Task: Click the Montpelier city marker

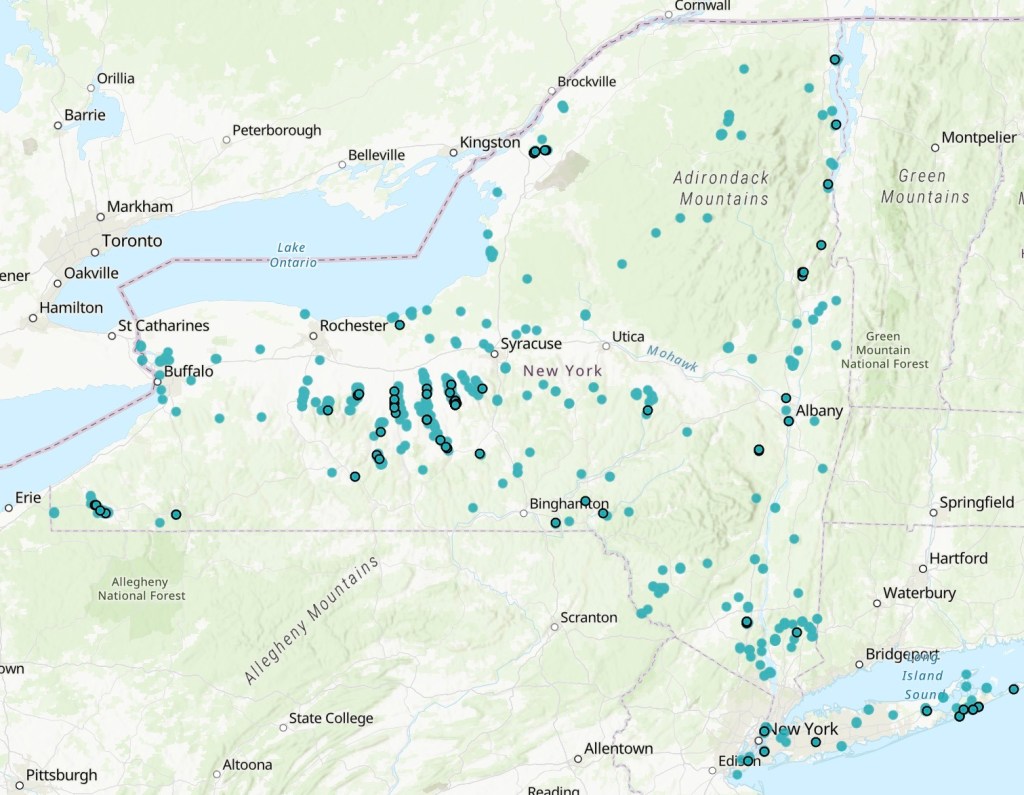Action: tap(935, 147)
